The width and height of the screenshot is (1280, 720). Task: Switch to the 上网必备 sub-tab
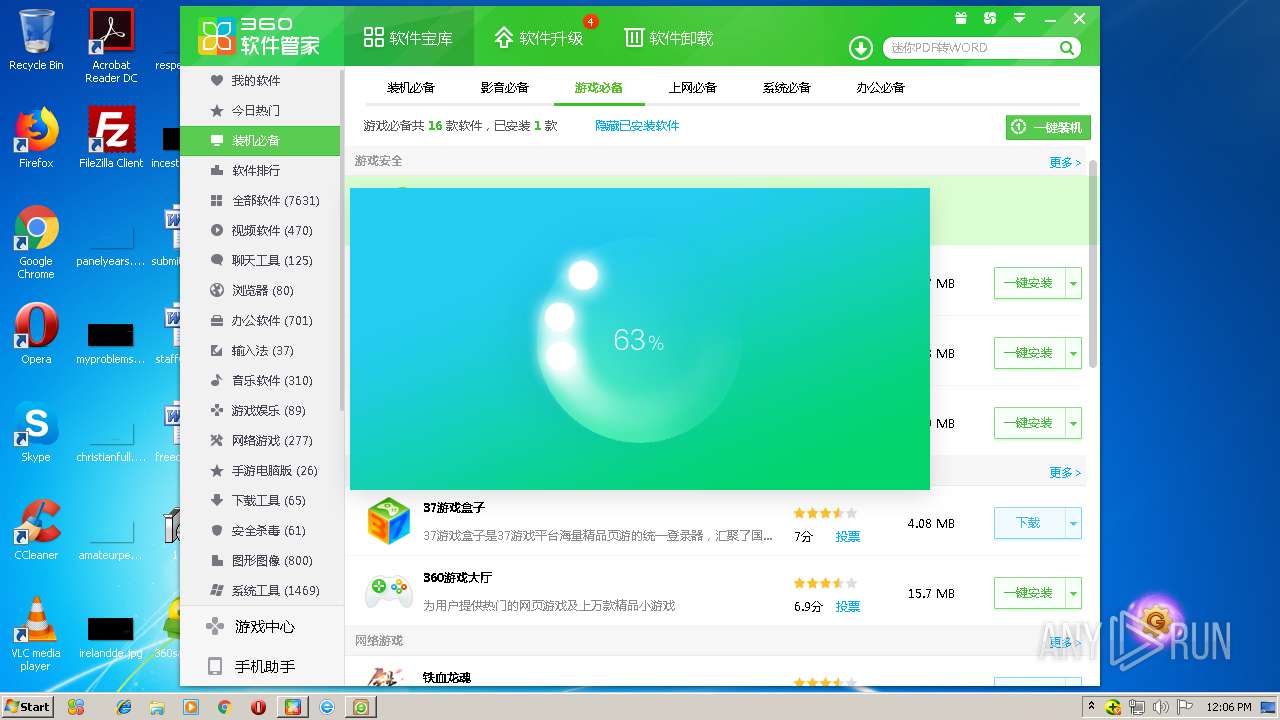coord(692,88)
